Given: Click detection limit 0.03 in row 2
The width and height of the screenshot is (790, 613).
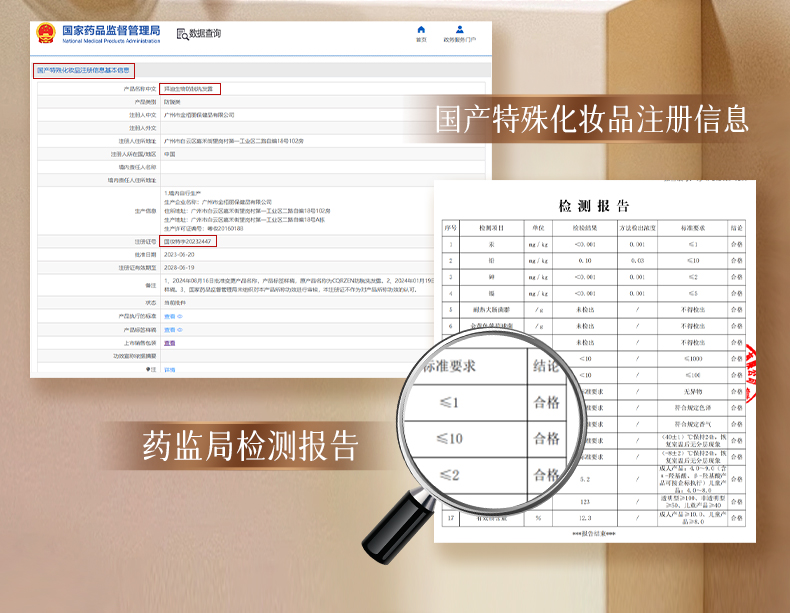Looking at the screenshot, I should pyautogui.click(x=637, y=261).
